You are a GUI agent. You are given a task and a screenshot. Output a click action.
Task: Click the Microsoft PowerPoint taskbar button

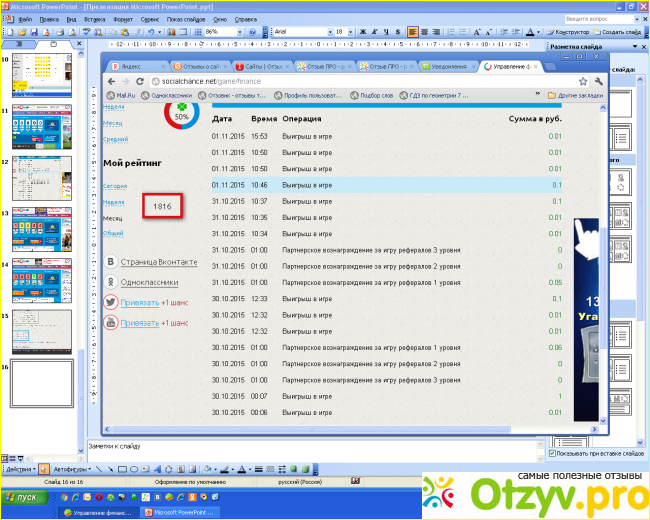tap(179, 513)
